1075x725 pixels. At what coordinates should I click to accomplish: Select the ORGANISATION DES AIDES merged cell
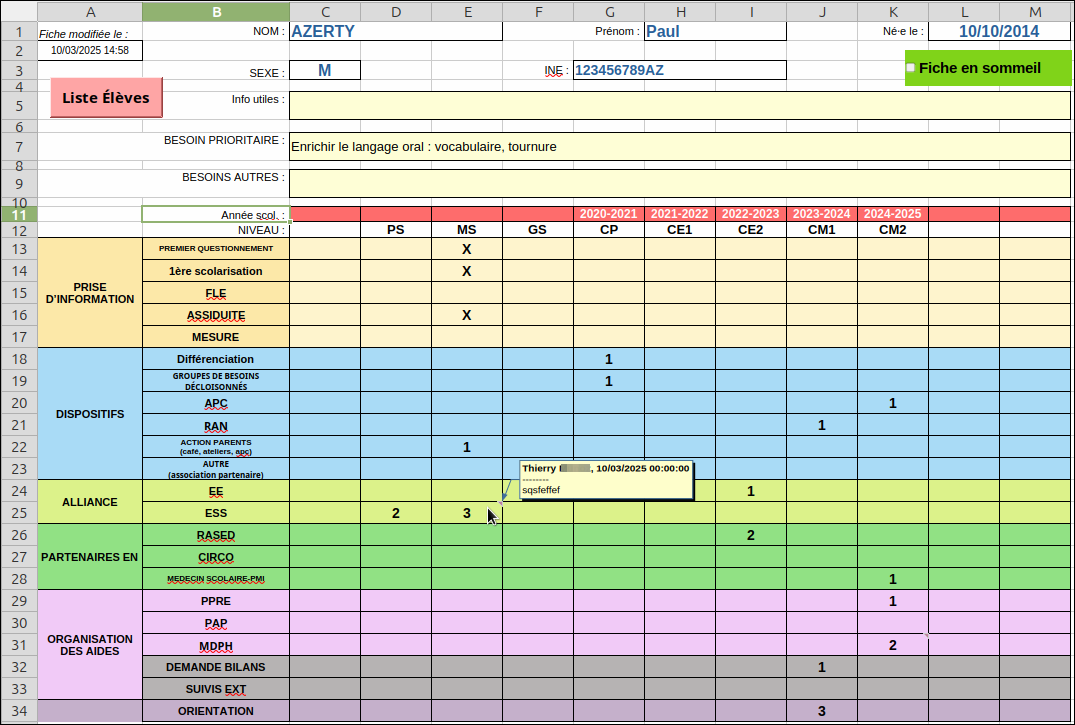(x=90, y=645)
